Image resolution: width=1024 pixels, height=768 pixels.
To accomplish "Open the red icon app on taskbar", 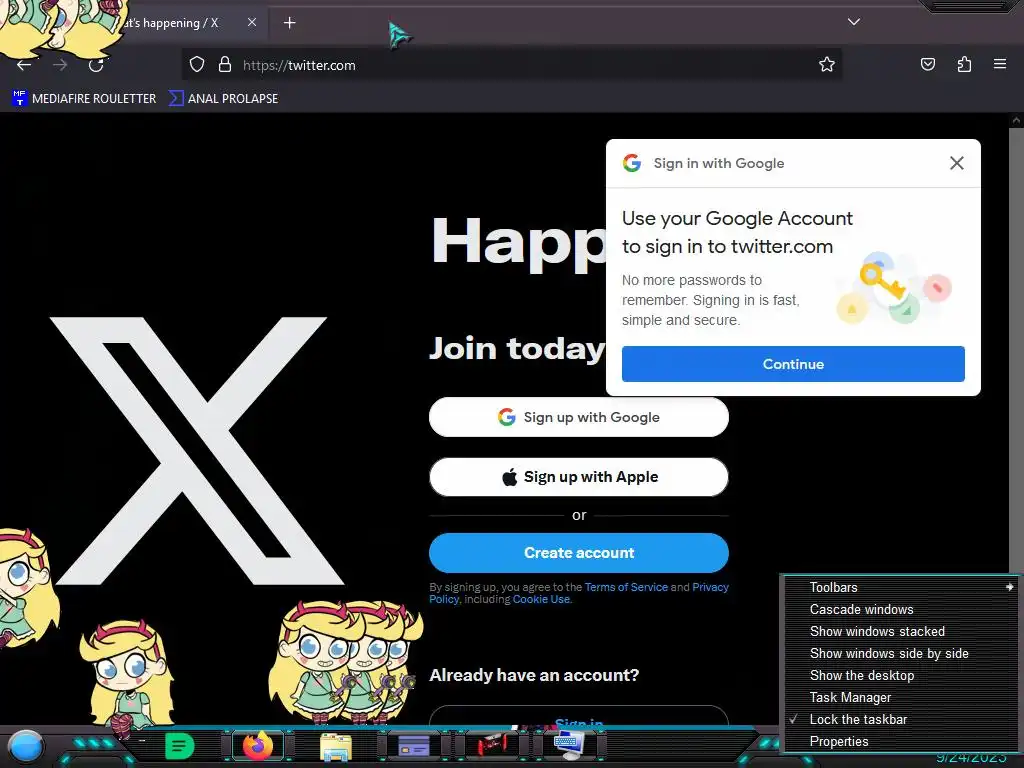I will point(491,746).
